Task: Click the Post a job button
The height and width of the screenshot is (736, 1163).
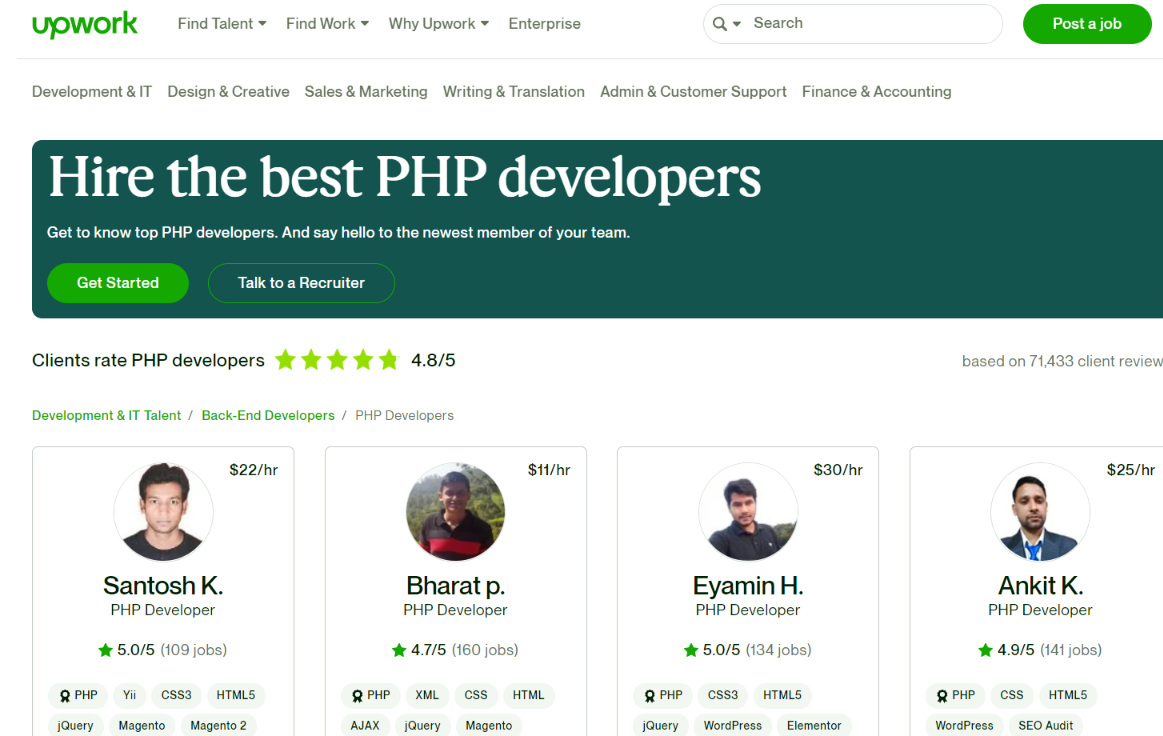Action: point(1087,24)
